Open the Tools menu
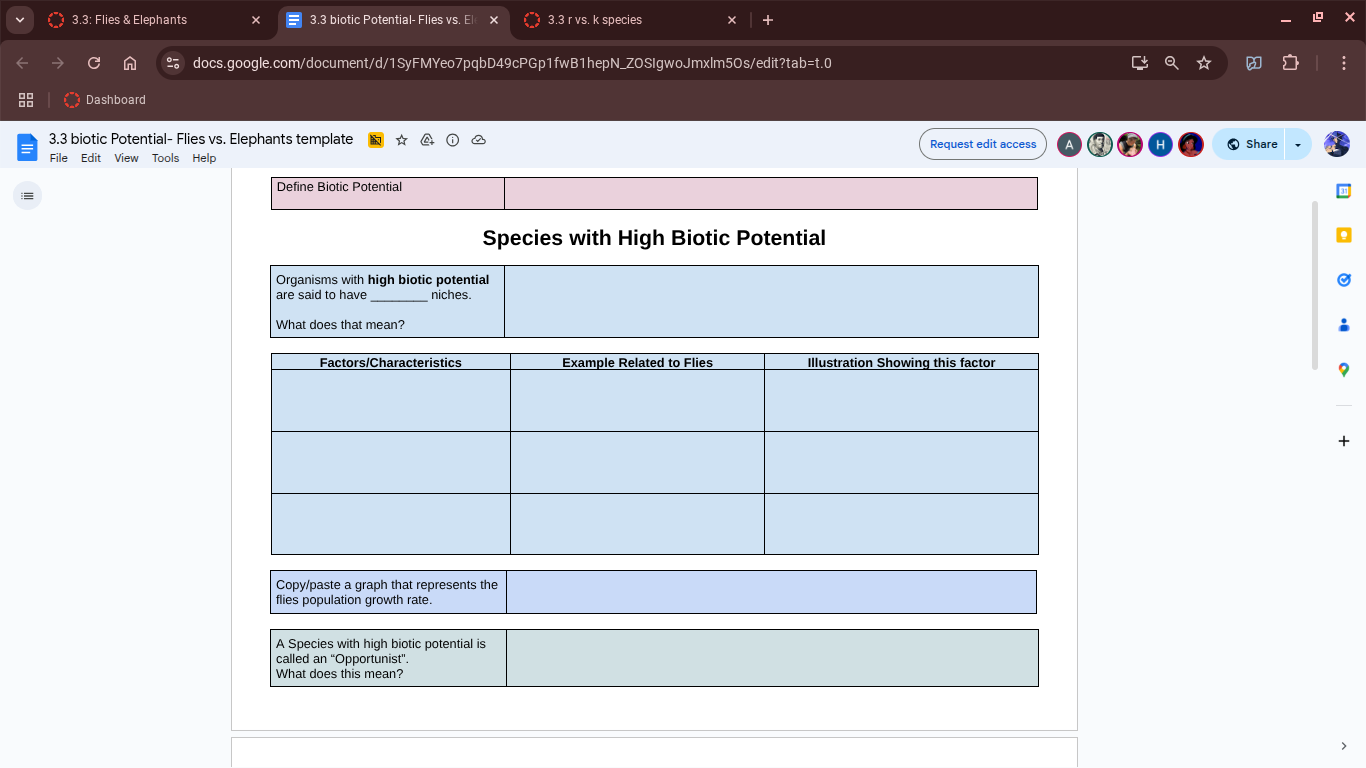 click(165, 158)
